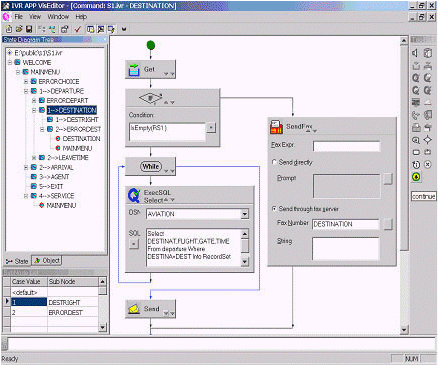Click the browse button next to Prompt box
The width and height of the screenshot is (438, 365).
click(x=387, y=179)
